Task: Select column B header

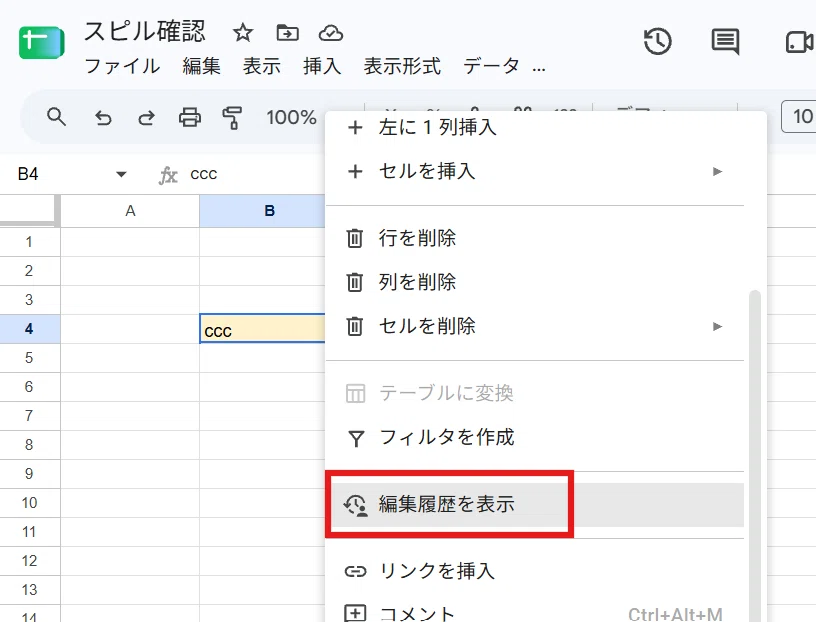Action: pos(262,211)
